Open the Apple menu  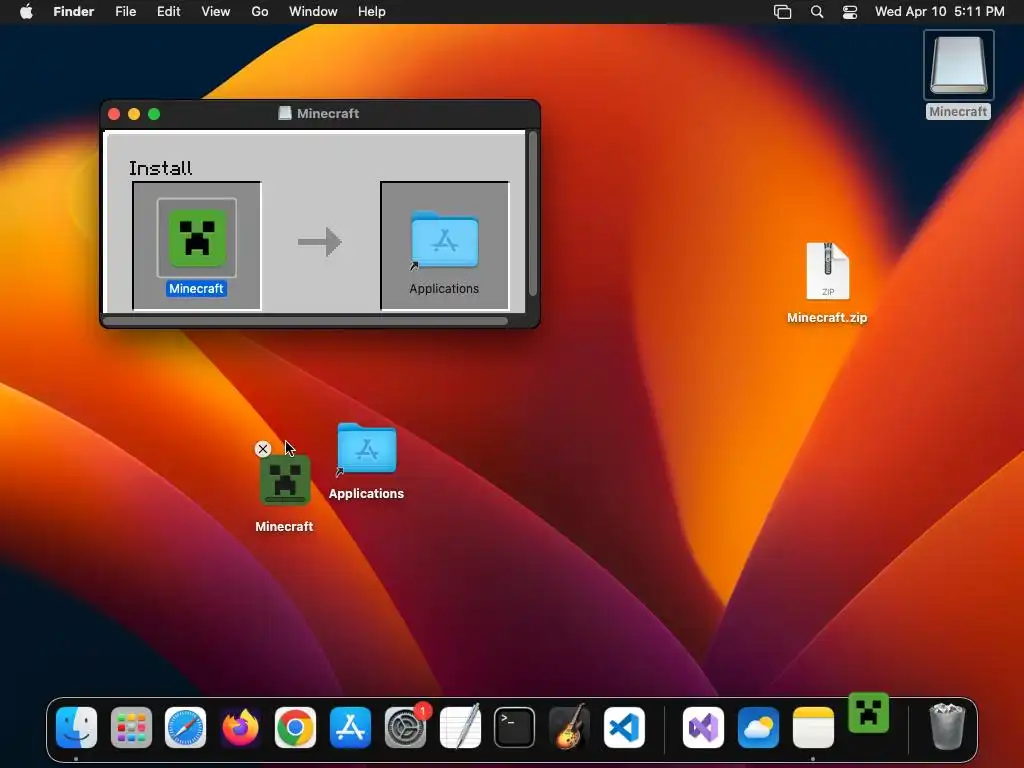pyautogui.click(x=26, y=12)
